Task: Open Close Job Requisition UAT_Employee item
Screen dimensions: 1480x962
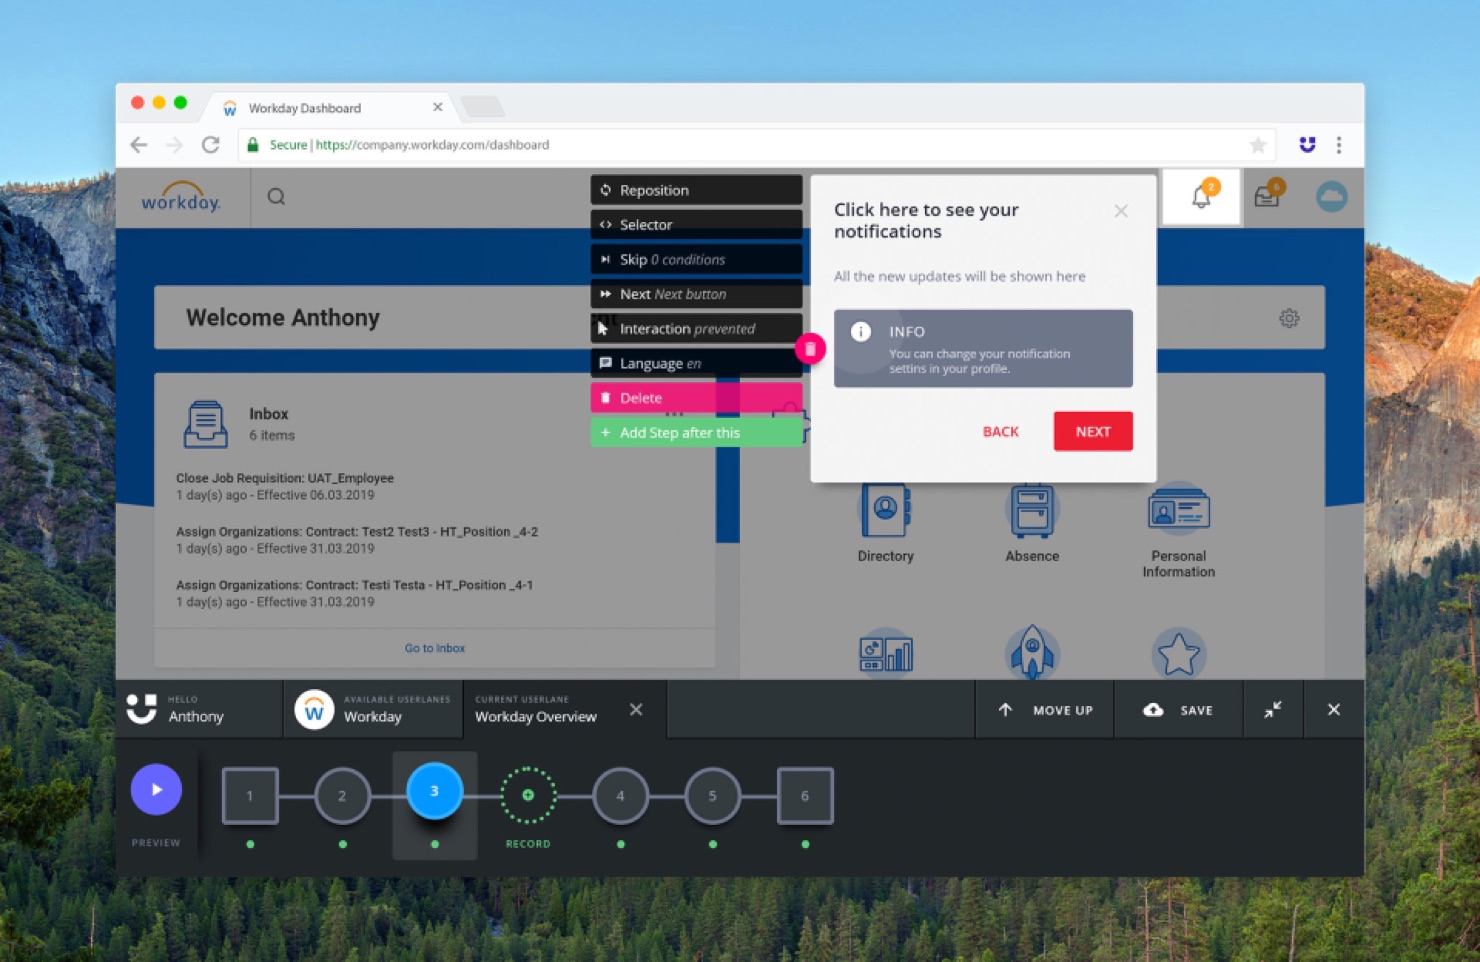Action: click(x=285, y=486)
